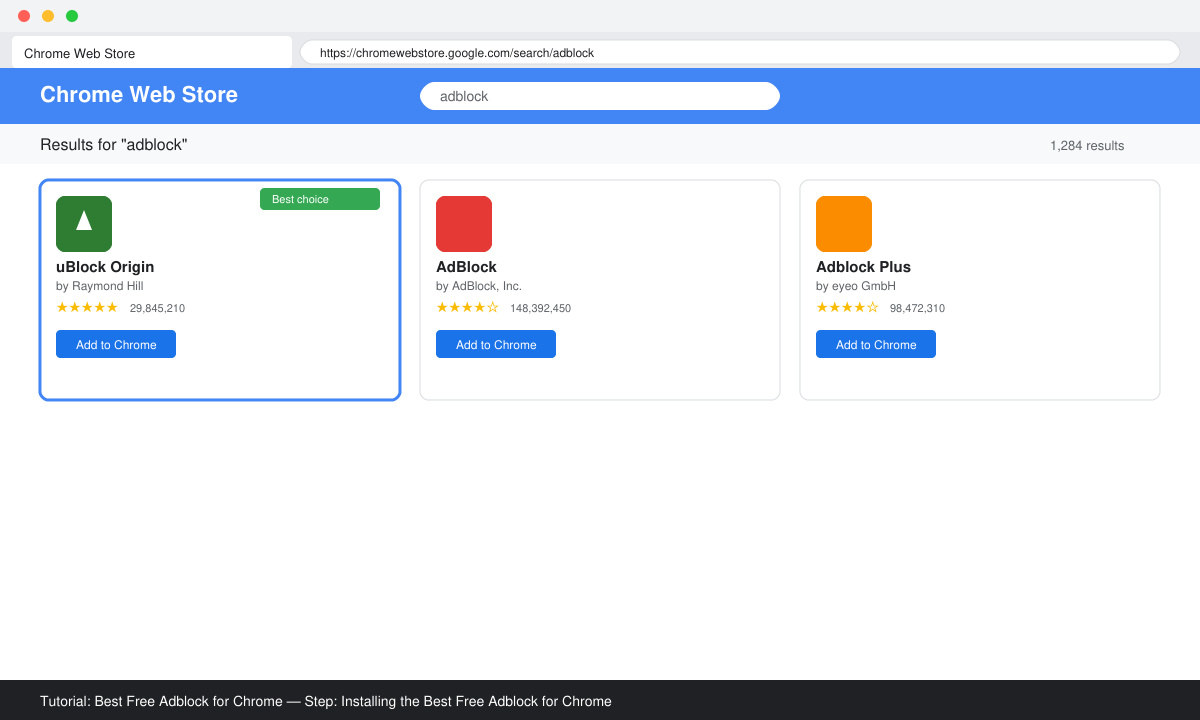Click the browser address bar URL
This screenshot has height=720, width=1200.
(740, 52)
